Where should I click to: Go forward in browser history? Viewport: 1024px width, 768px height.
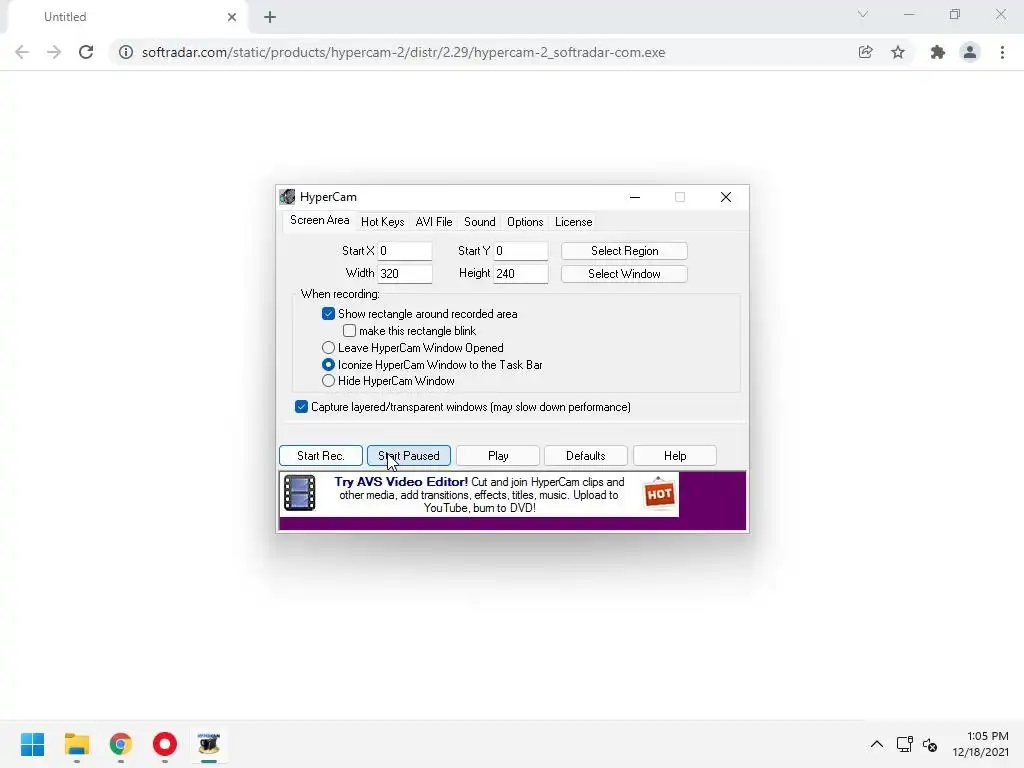54,52
